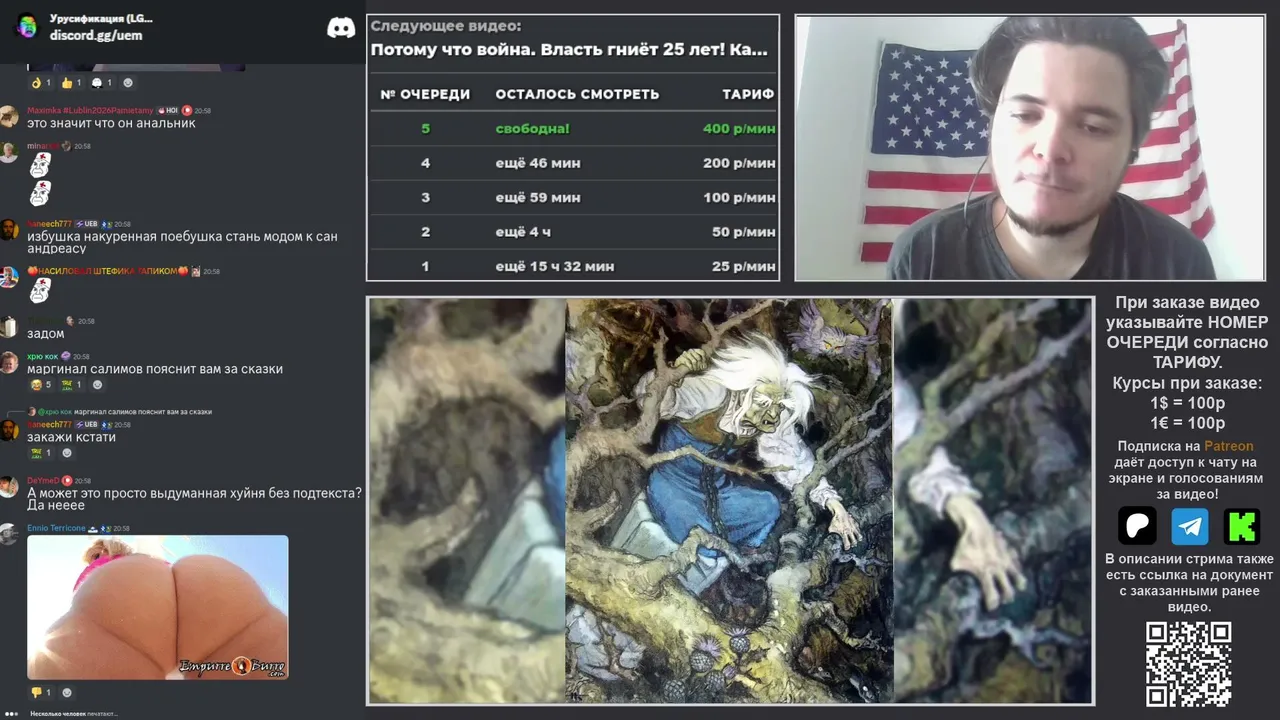This screenshot has height=720, width=1280.
Task: Click the 'Несколько человек печатают' typing indicator
Action: pyautogui.click(x=74, y=713)
